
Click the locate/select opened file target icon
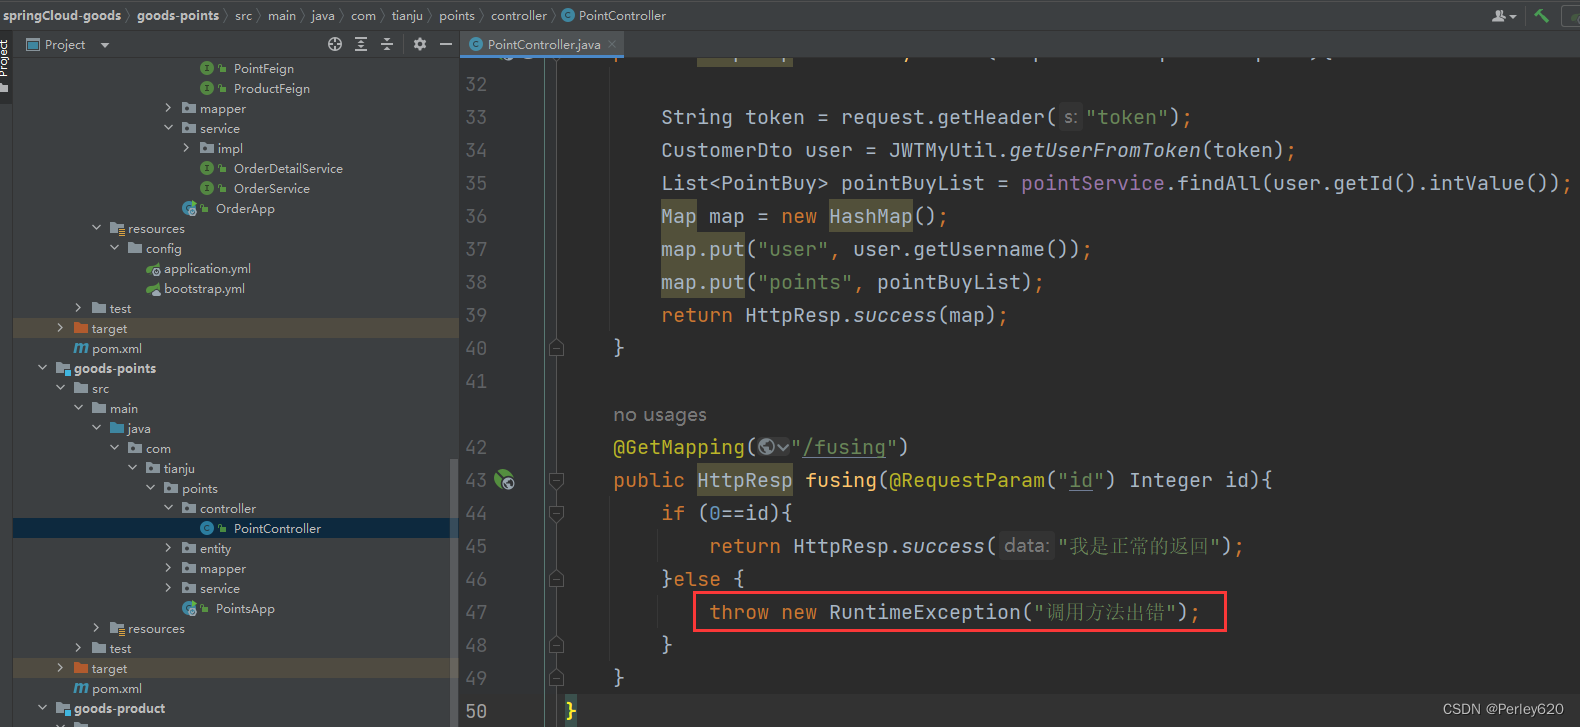pos(335,44)
